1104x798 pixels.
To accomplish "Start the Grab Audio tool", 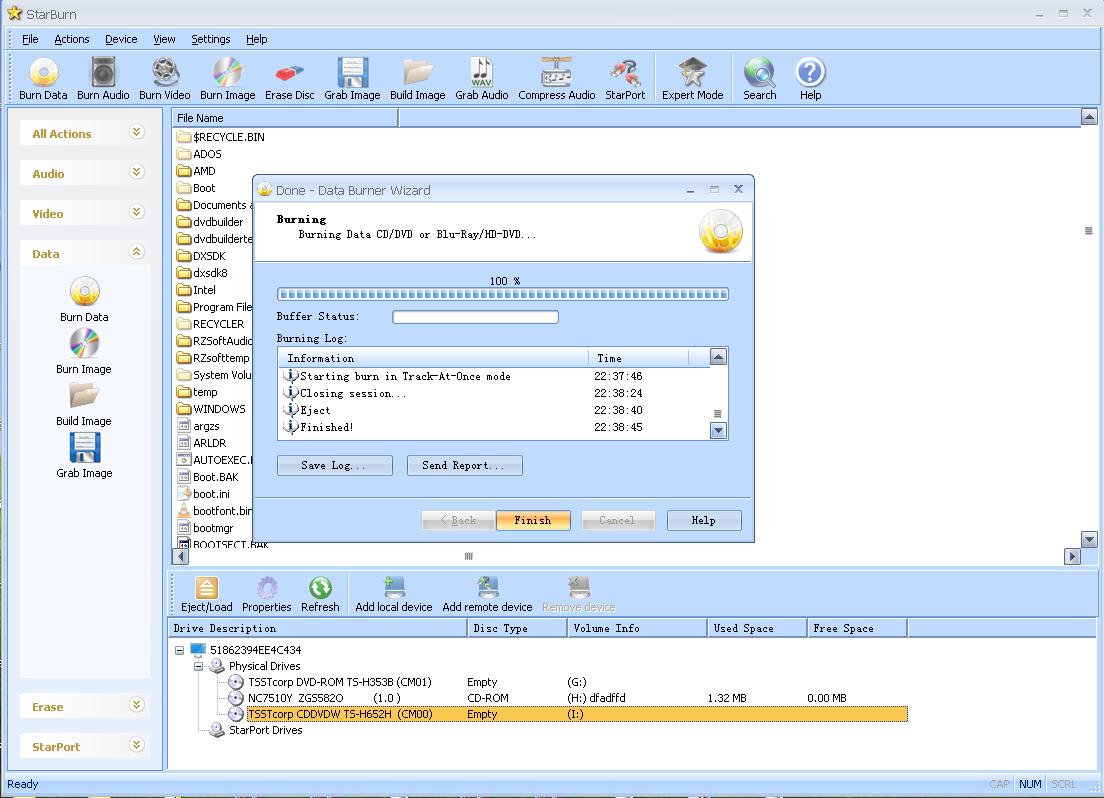I will (x=482, y=79).
